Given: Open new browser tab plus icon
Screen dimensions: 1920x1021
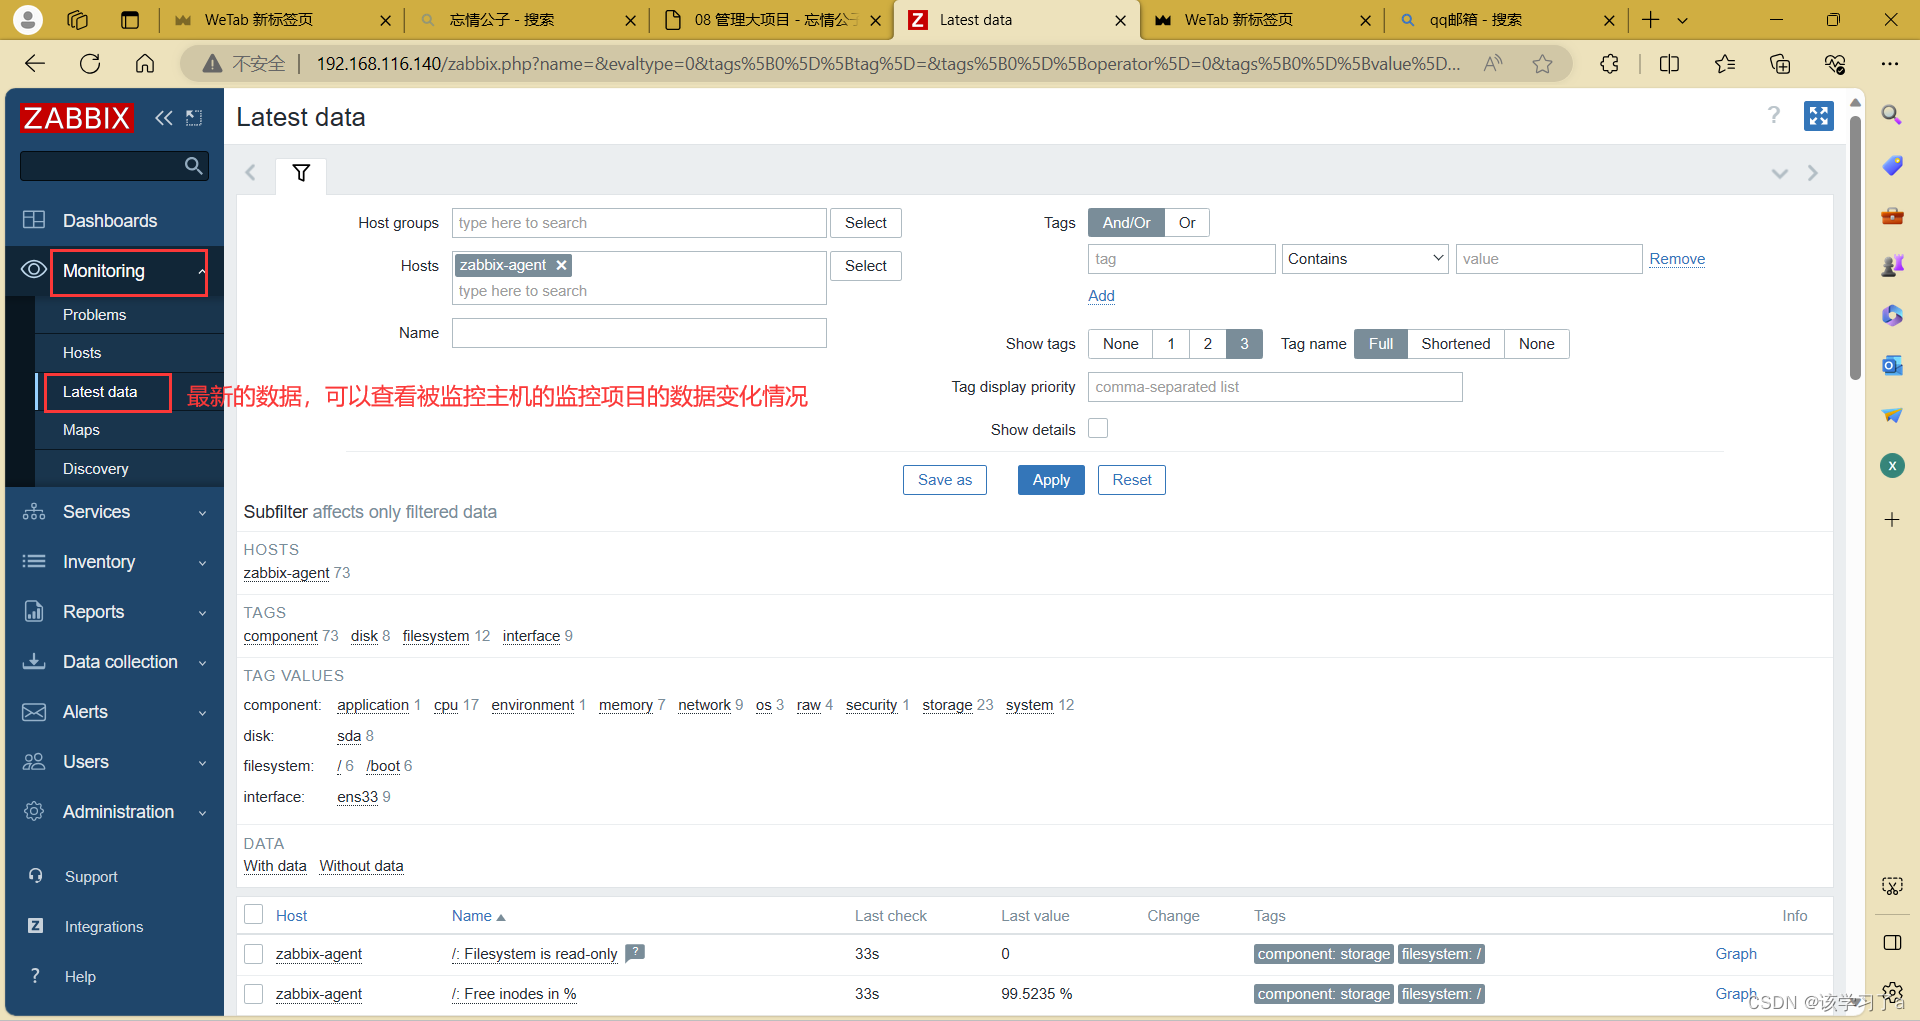Looking at the screenshot, I should (x=1651, y=20).
